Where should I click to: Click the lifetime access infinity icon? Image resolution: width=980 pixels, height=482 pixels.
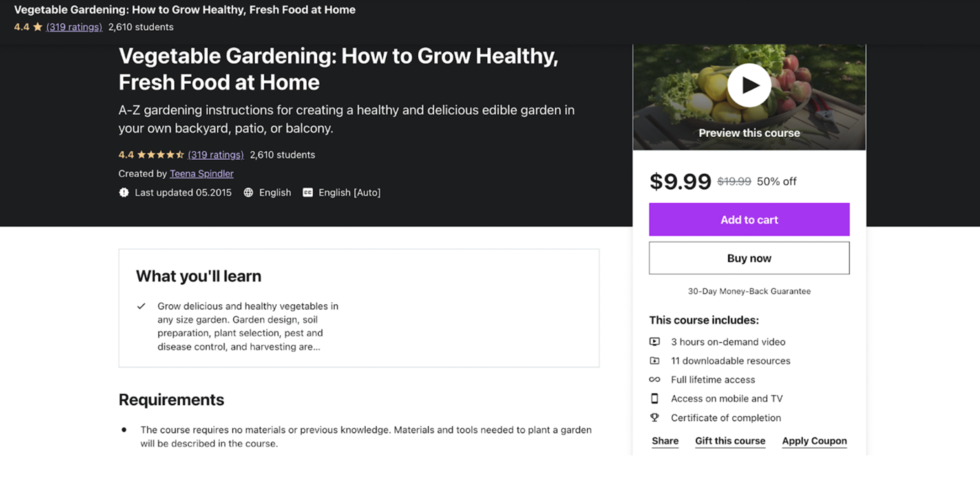[x=654, y=379]
